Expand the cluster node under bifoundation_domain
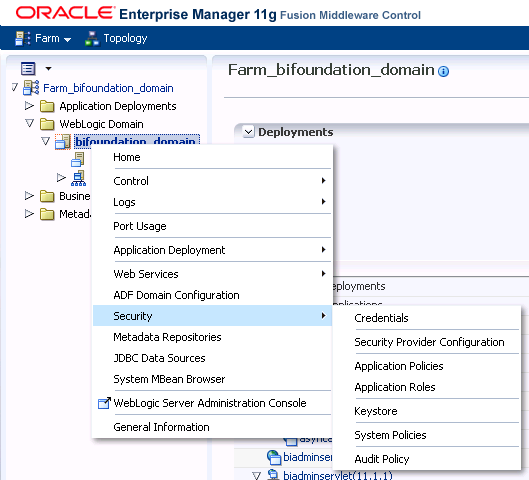529x480 pixels. pos(61,177)
